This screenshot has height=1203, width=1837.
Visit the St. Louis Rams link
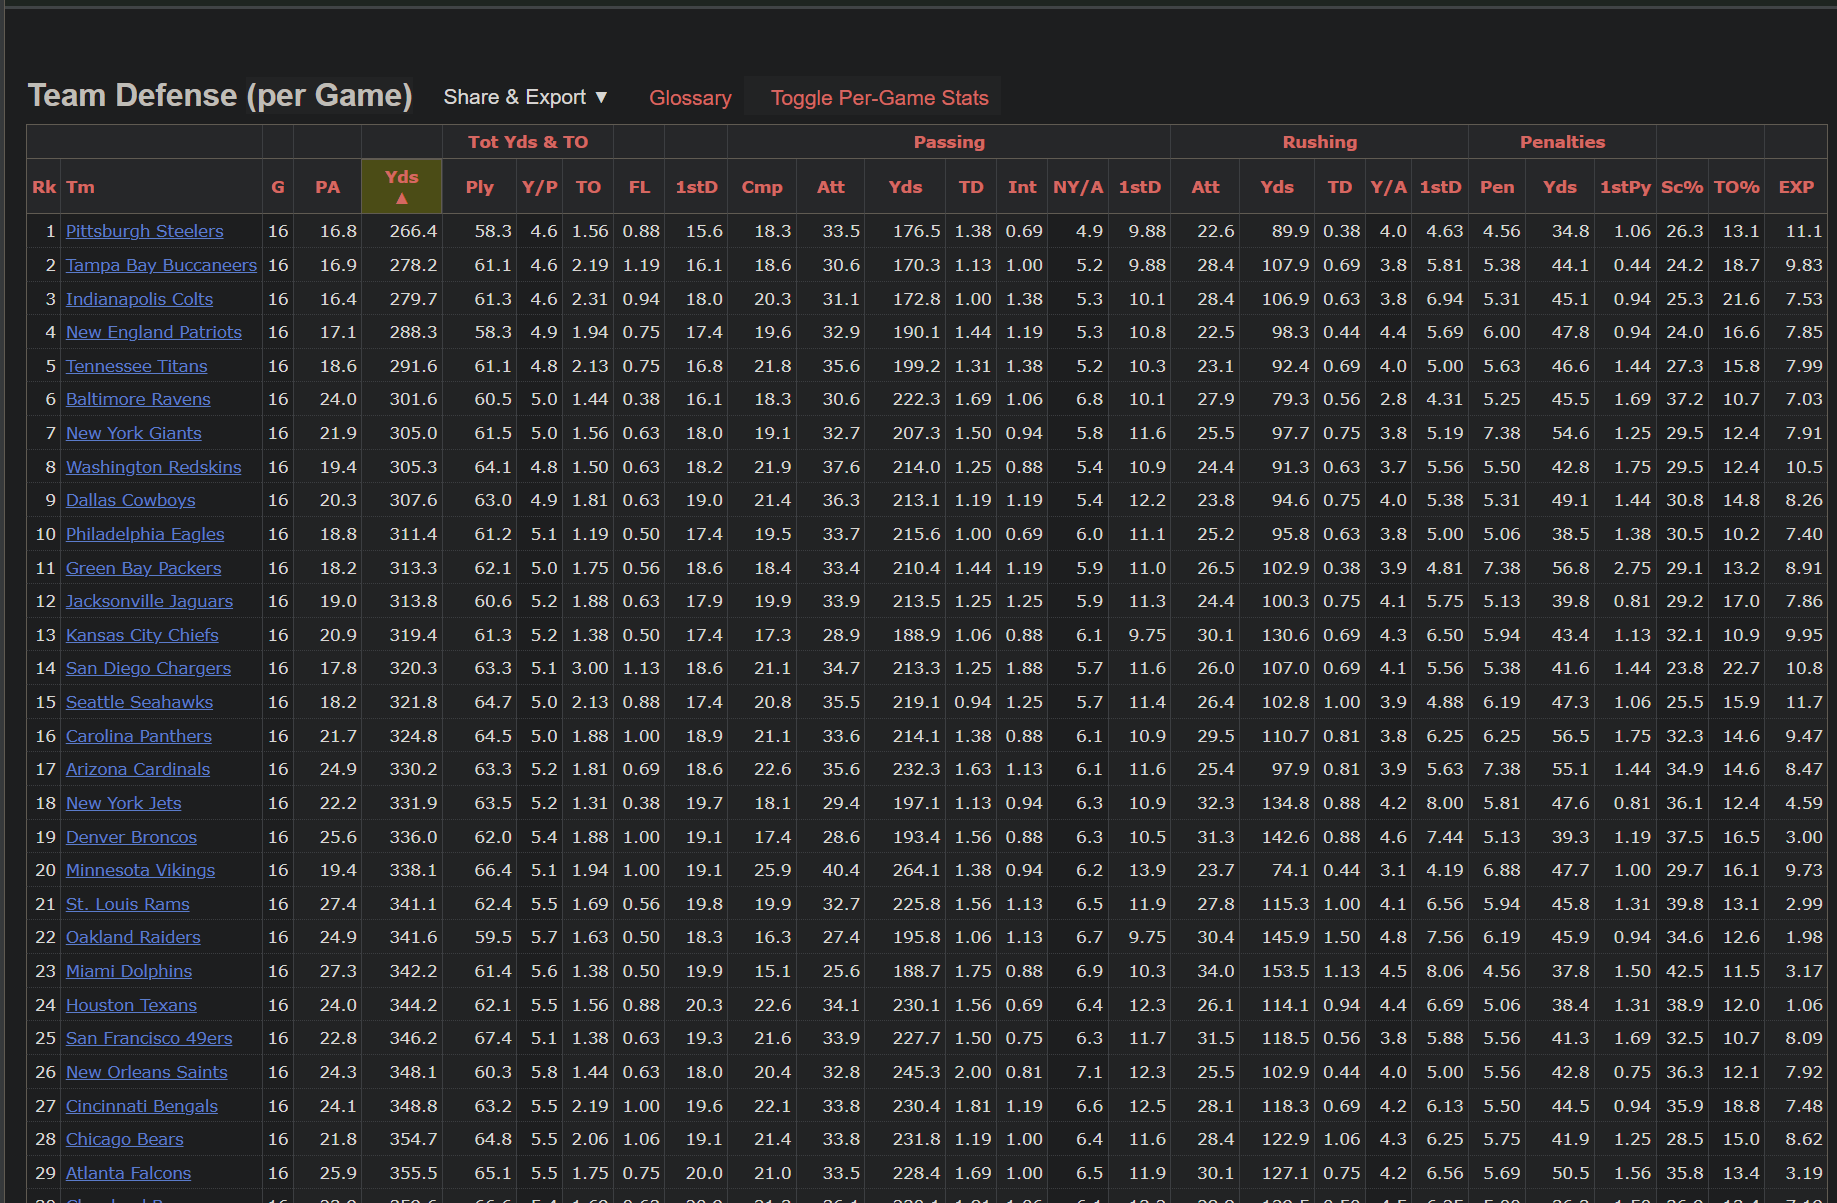pyautogui.click(x=128, y=904)
